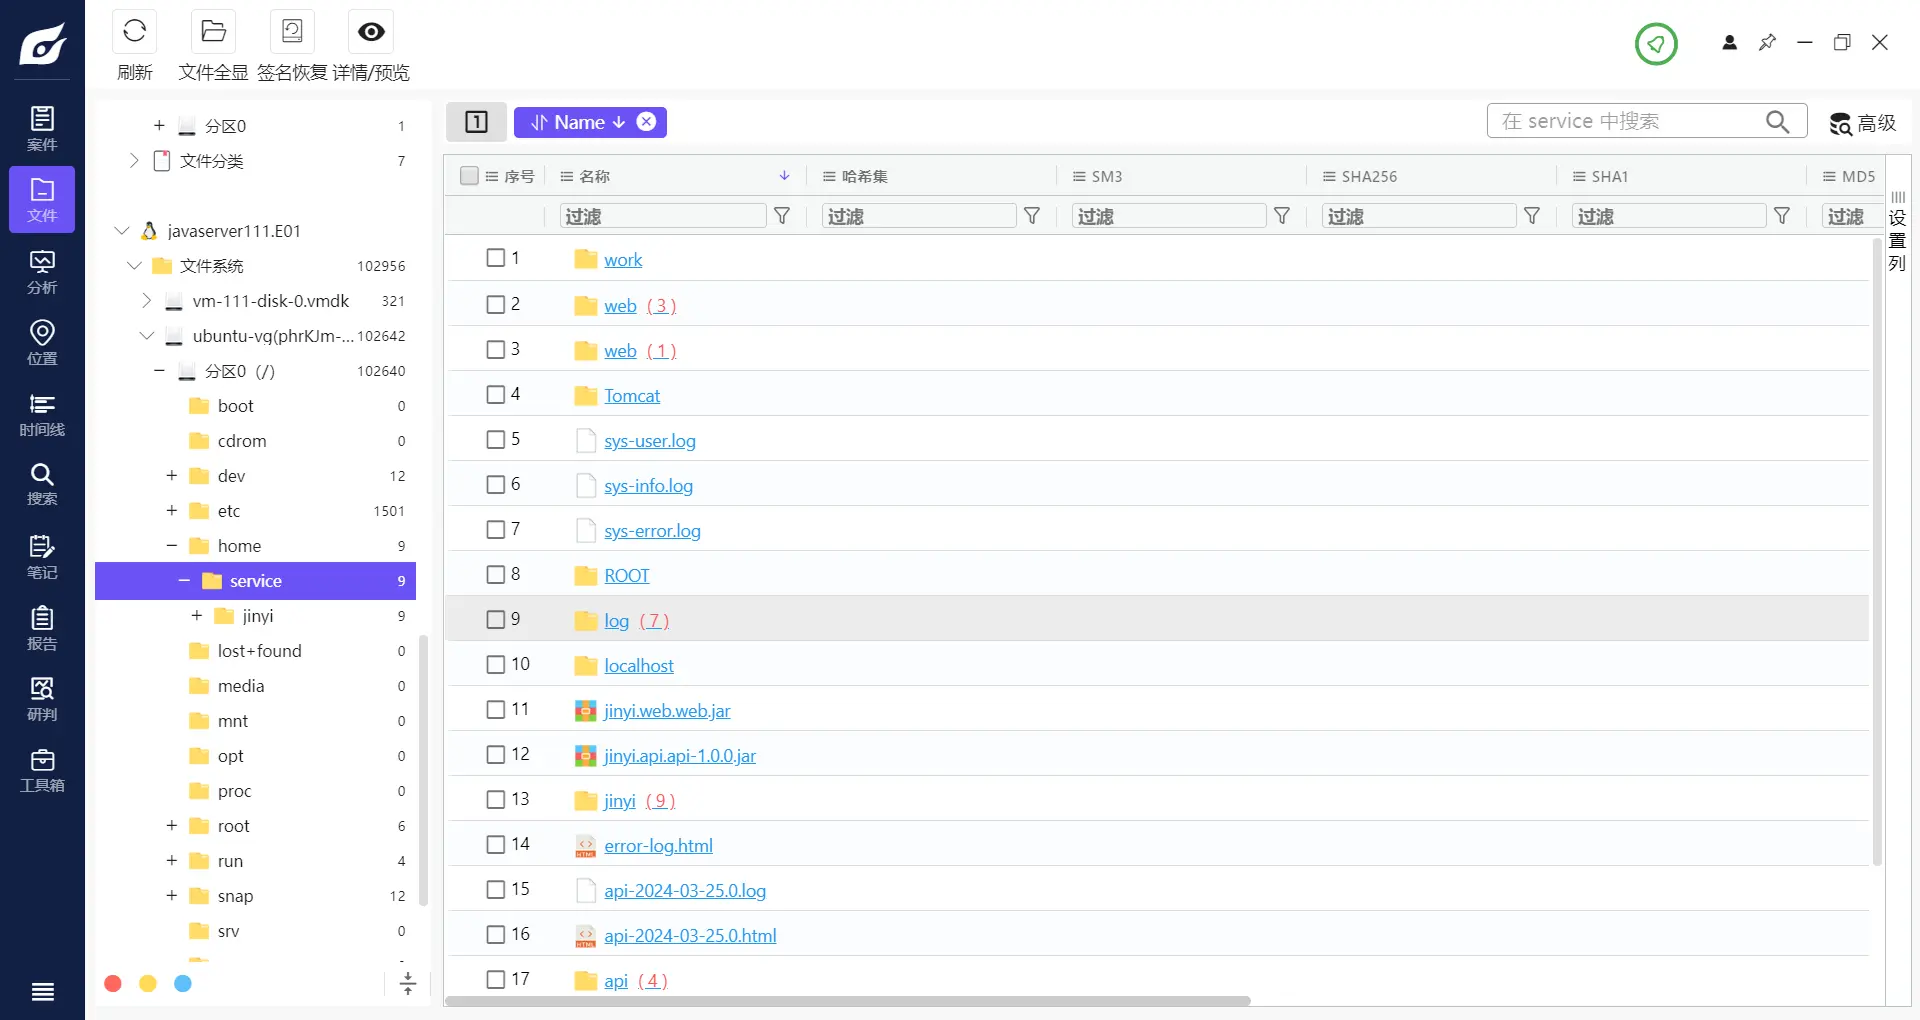Click the 签名恢复 toolbar icon

pos(292,32)
